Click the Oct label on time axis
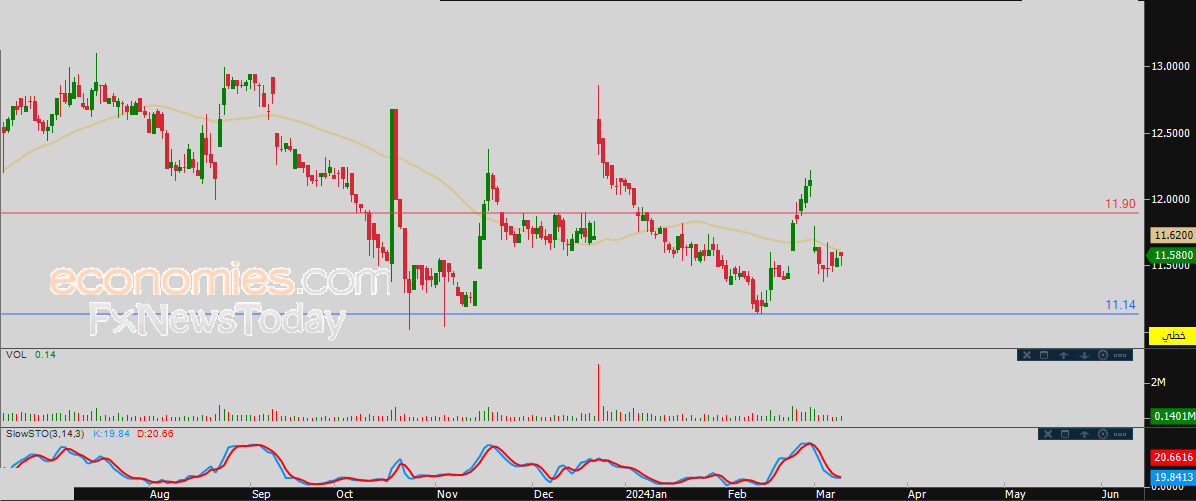1196x501 pixels. click(345, 494)
